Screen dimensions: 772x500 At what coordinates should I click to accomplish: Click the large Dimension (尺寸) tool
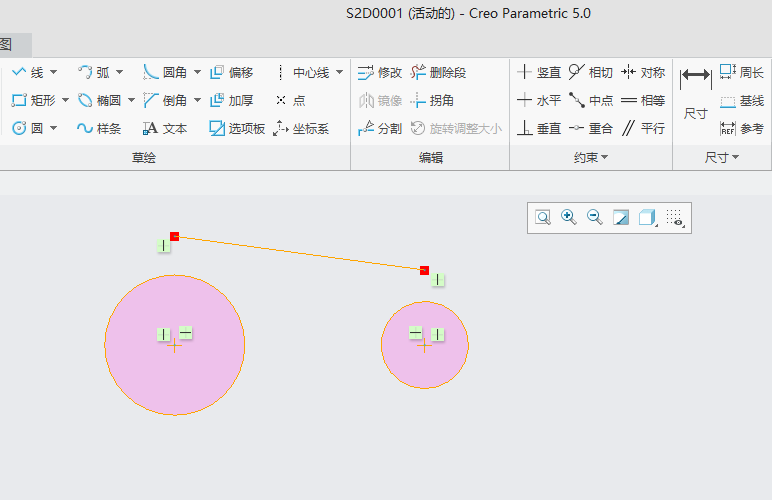pyautogui.click(x=696, y=94)
